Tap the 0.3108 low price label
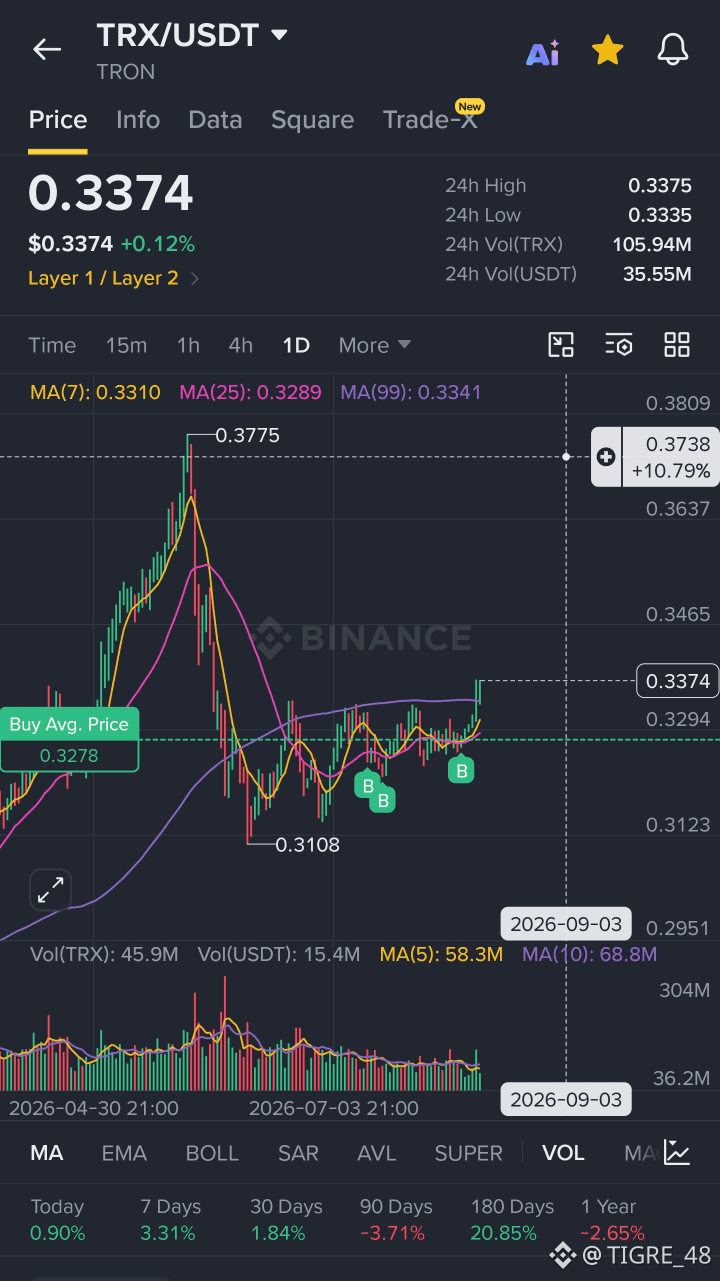The width and height of the screenshot is (720, 1281). [307, 845]
